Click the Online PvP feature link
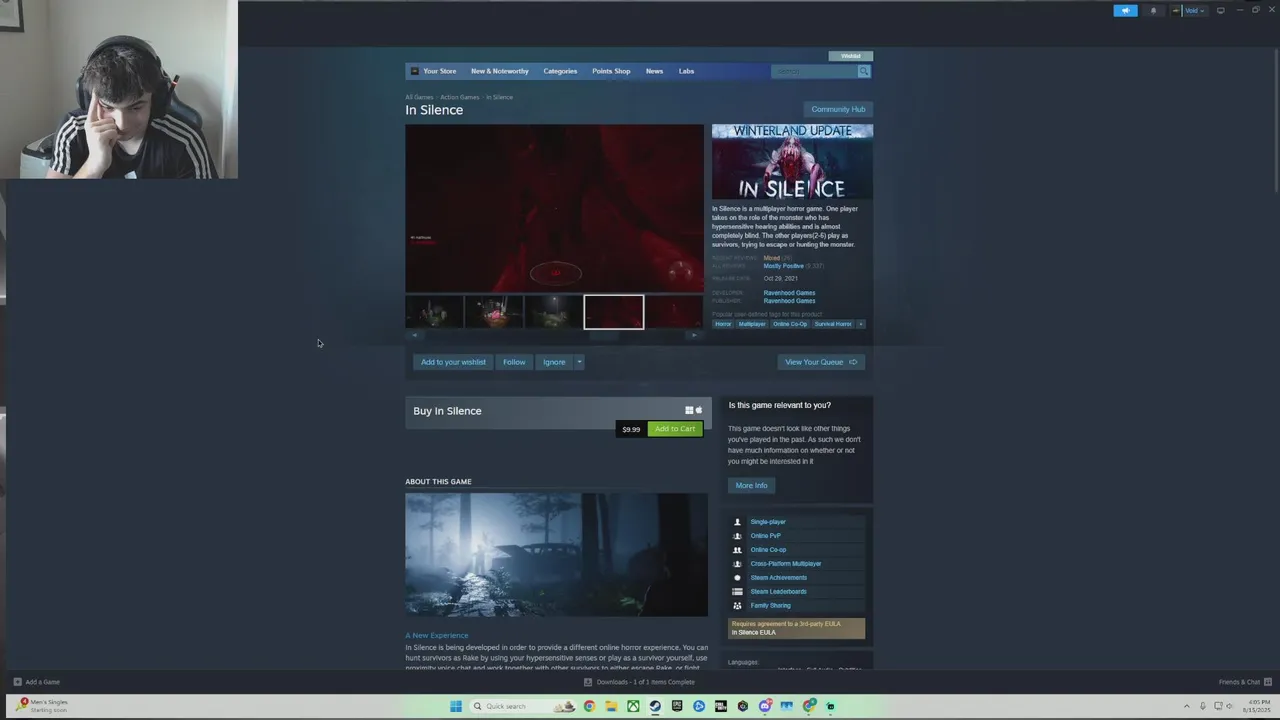 (766, 536)
